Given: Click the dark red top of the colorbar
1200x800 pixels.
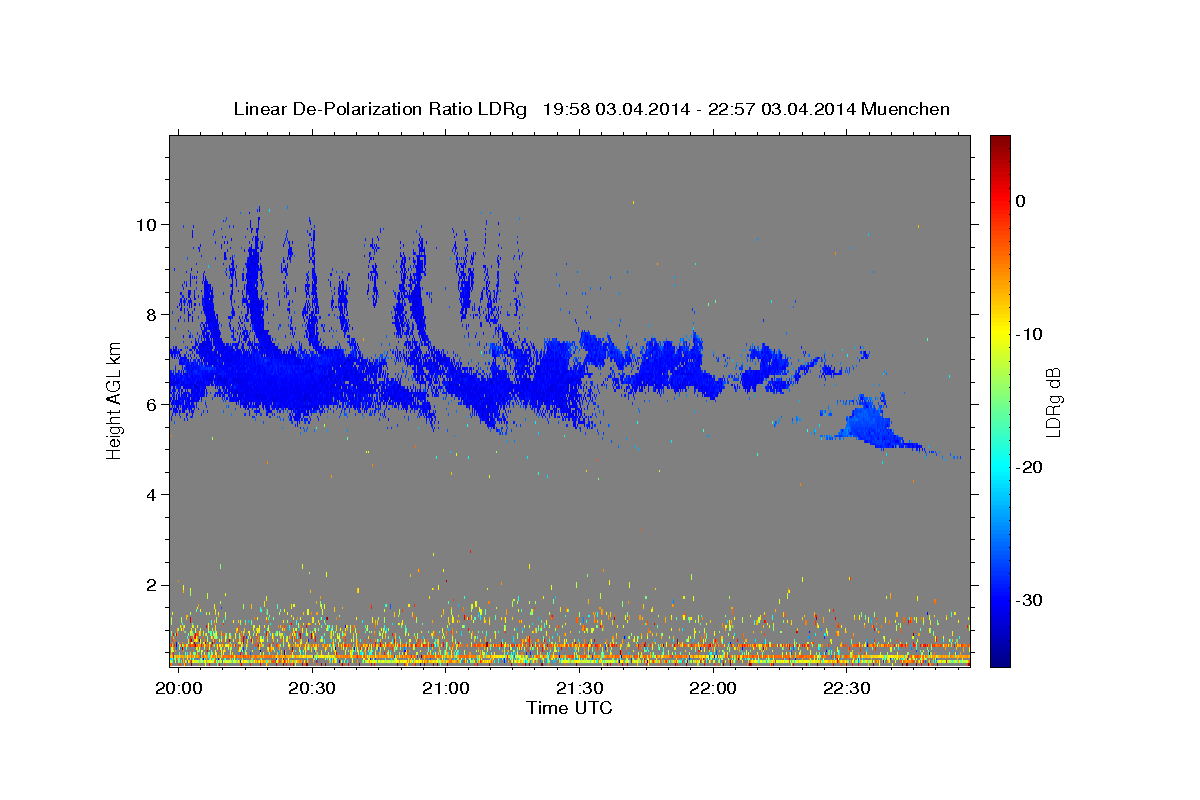Looking at the screenshot, I should click(999, 142).
